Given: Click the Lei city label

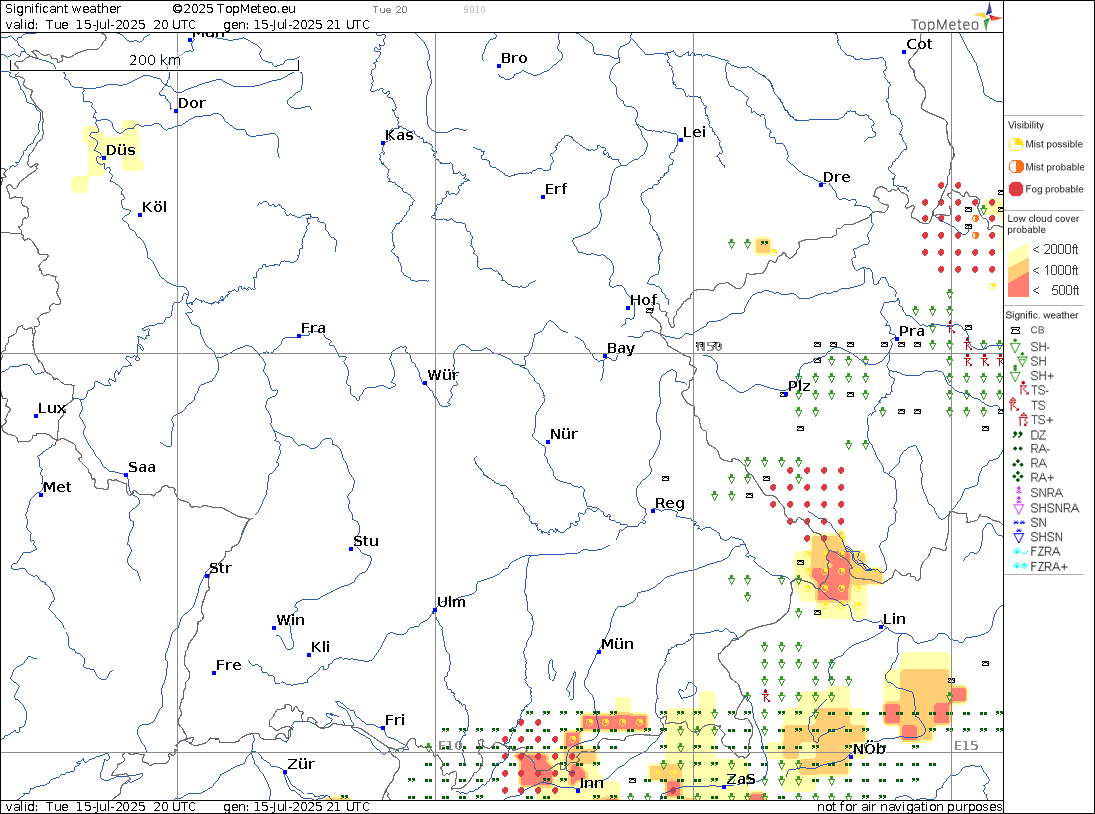Looking at the screenshot, I should pos(694,133).
